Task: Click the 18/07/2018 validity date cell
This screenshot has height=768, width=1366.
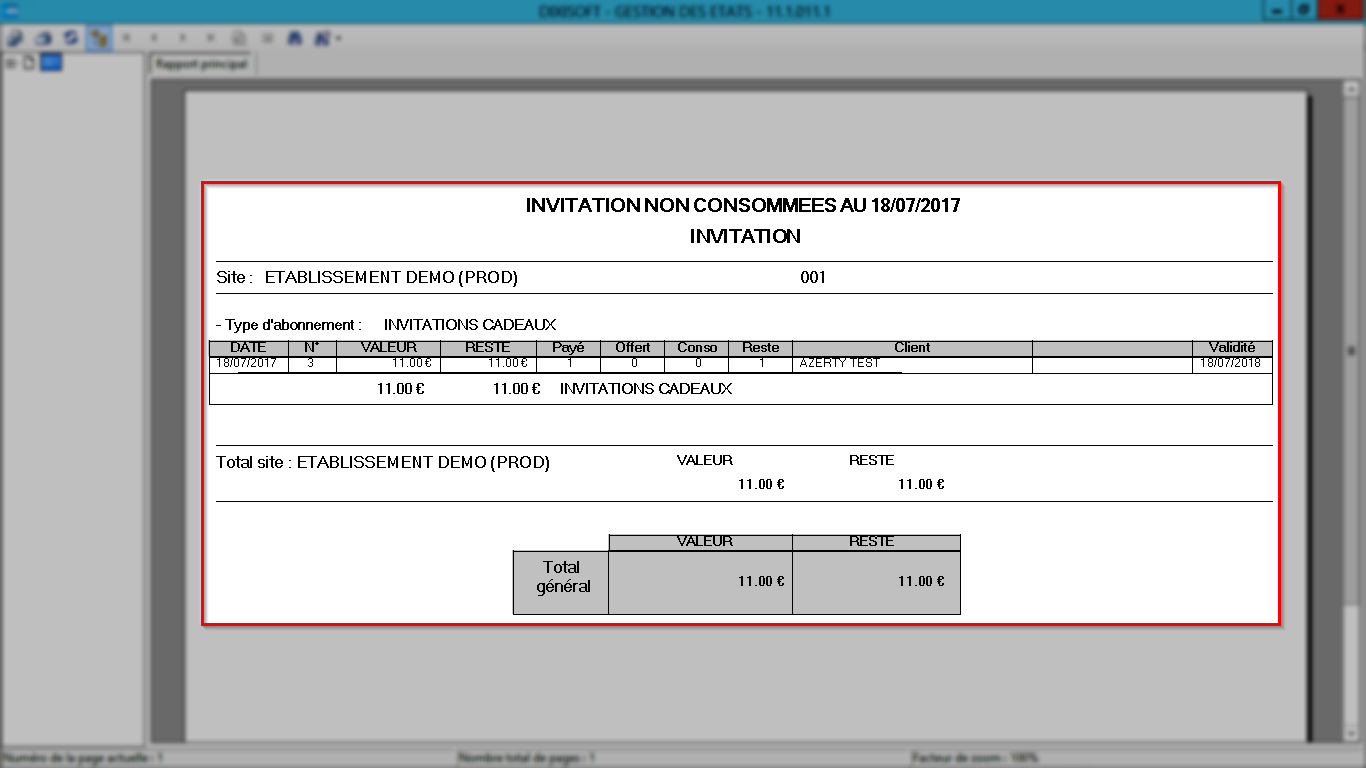Action: tap(1232, 364)
